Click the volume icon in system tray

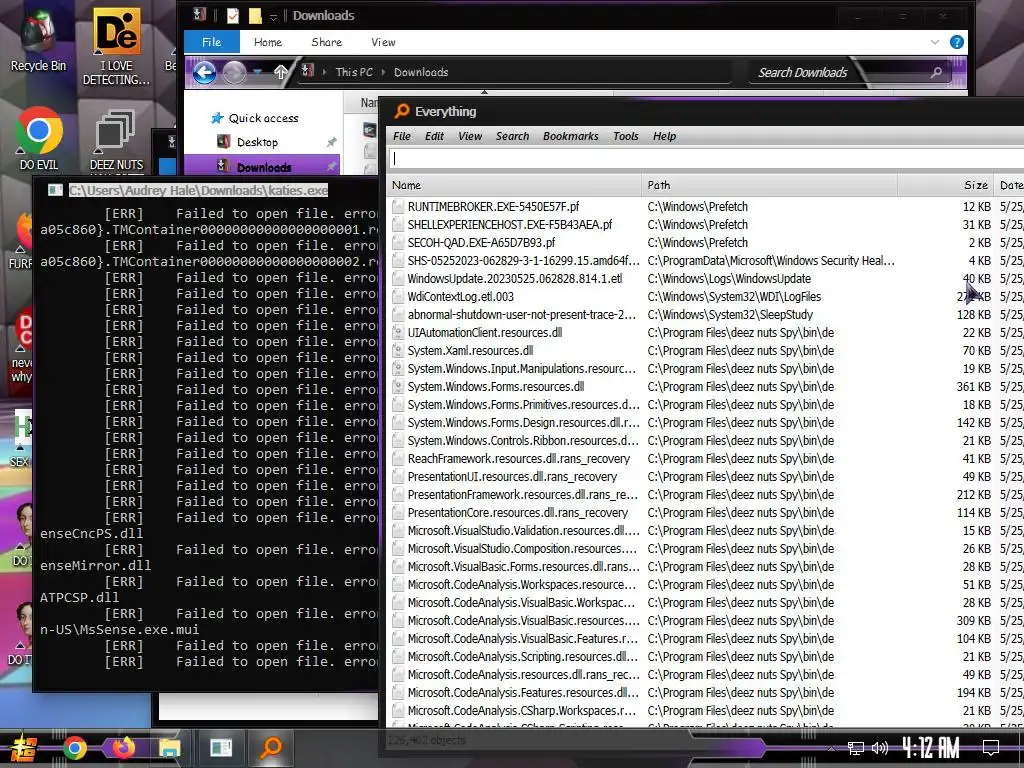880,748
